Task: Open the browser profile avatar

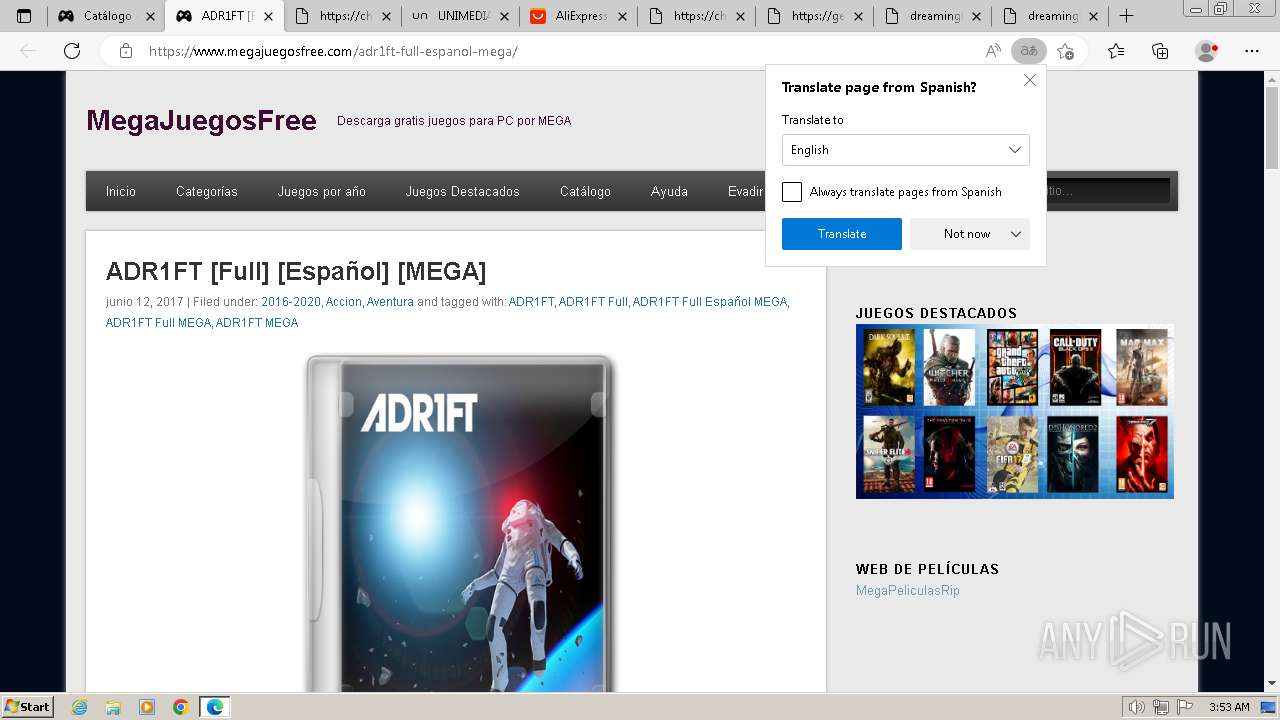Action: 1207,51
